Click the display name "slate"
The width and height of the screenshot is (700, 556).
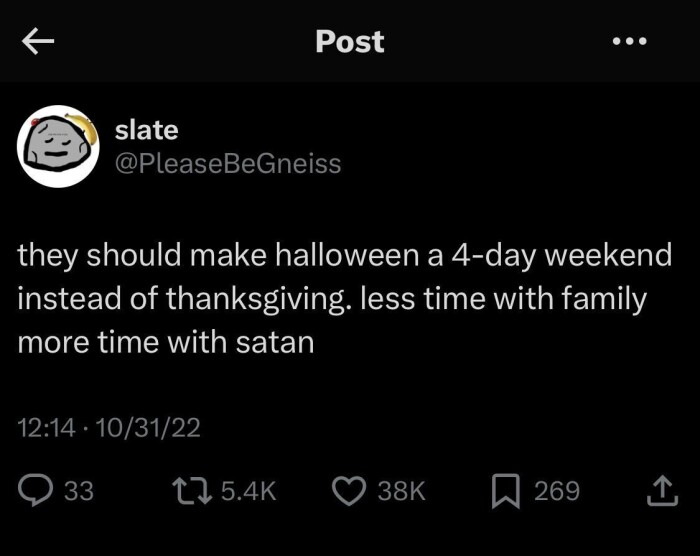(x=146, y=130)
